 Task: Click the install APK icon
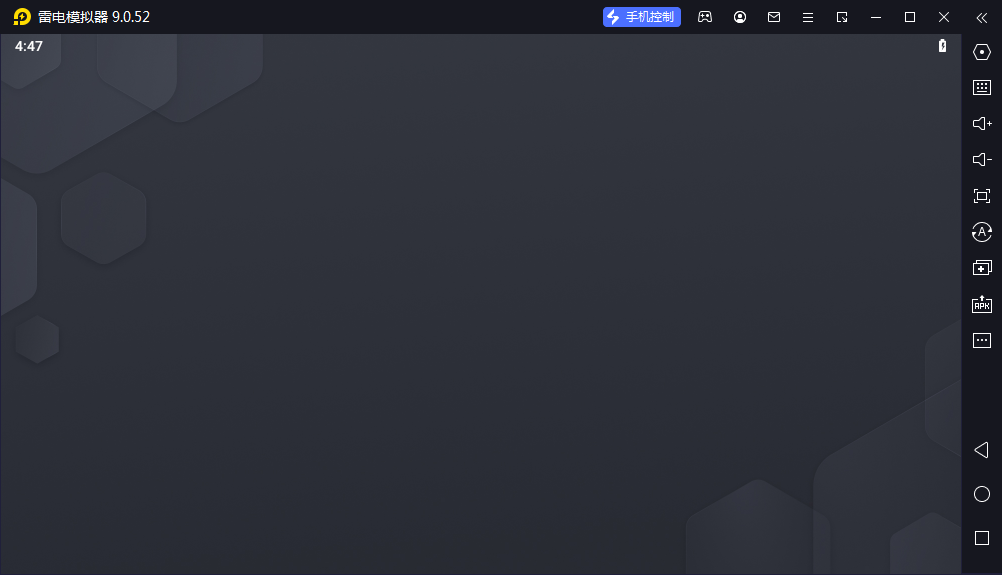point(981,304)
